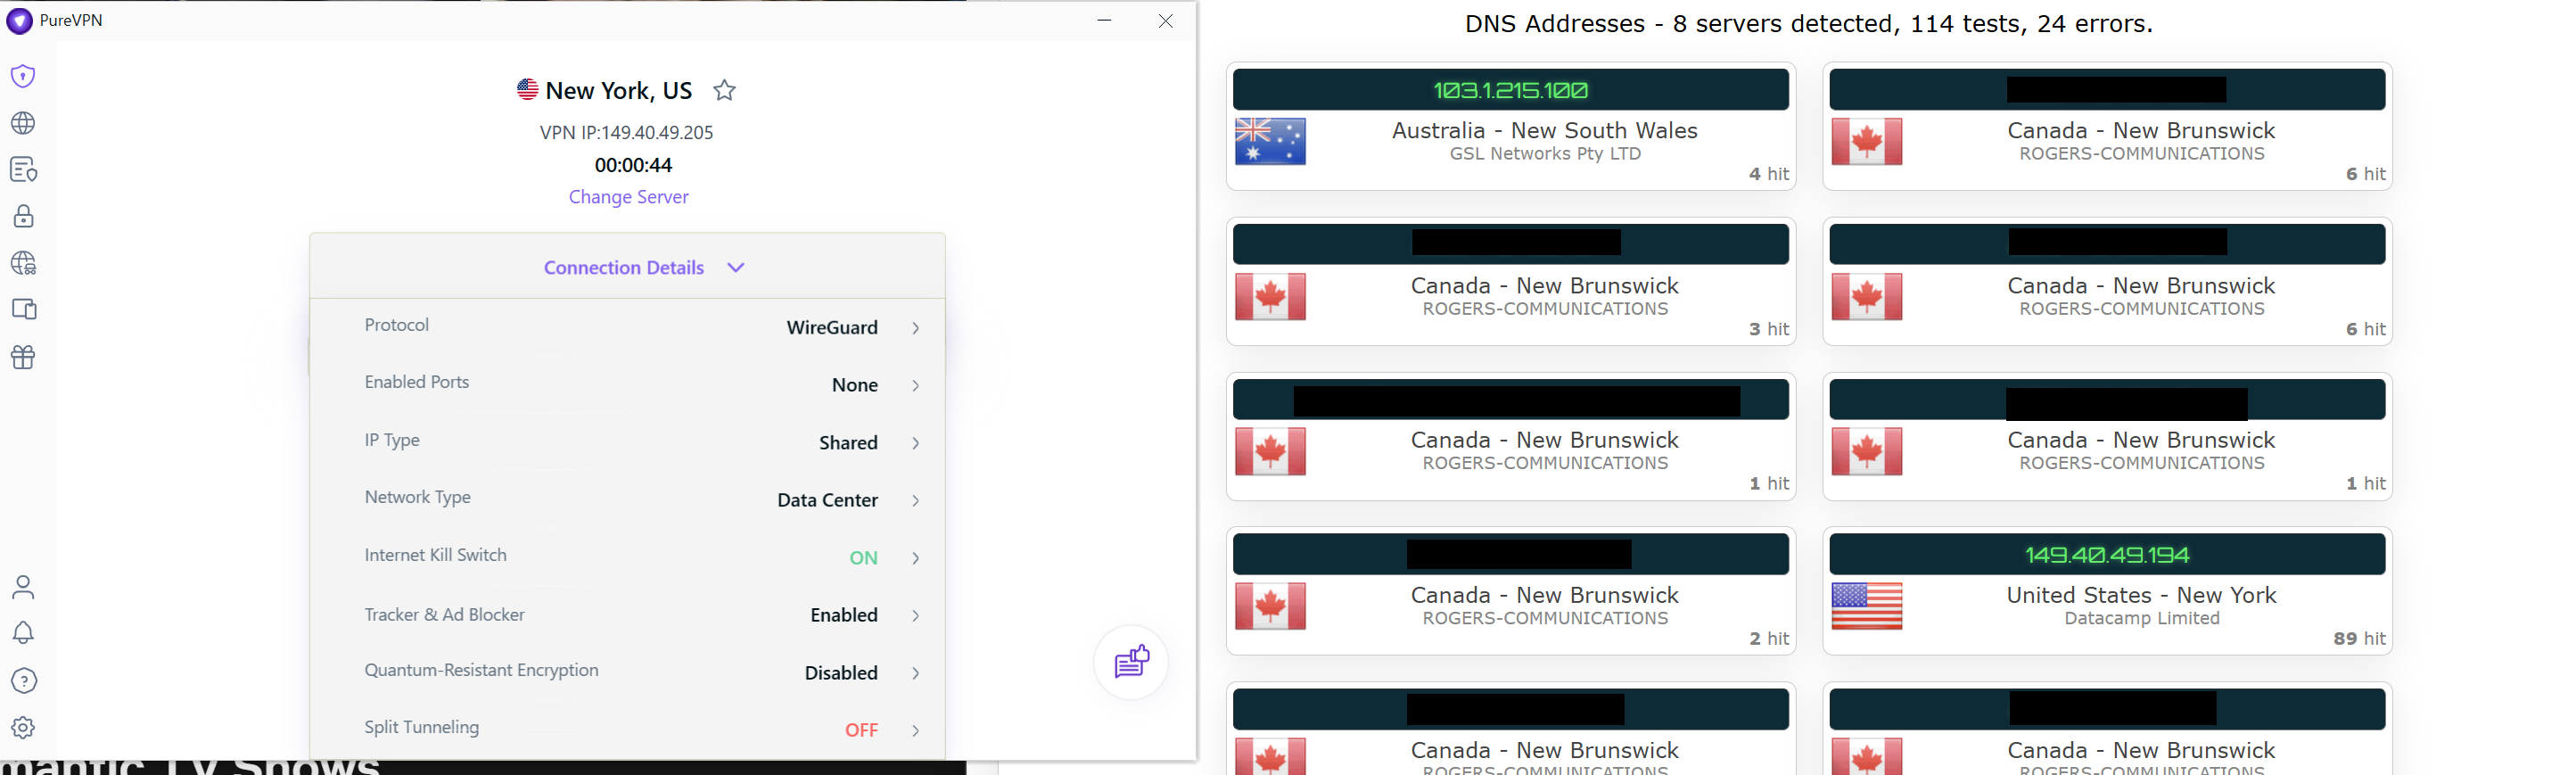2576x775 pixels.
Task: Click the 149.40.49.194 DNS server card
Action: pyautogui.click(x=2107, y=591)
